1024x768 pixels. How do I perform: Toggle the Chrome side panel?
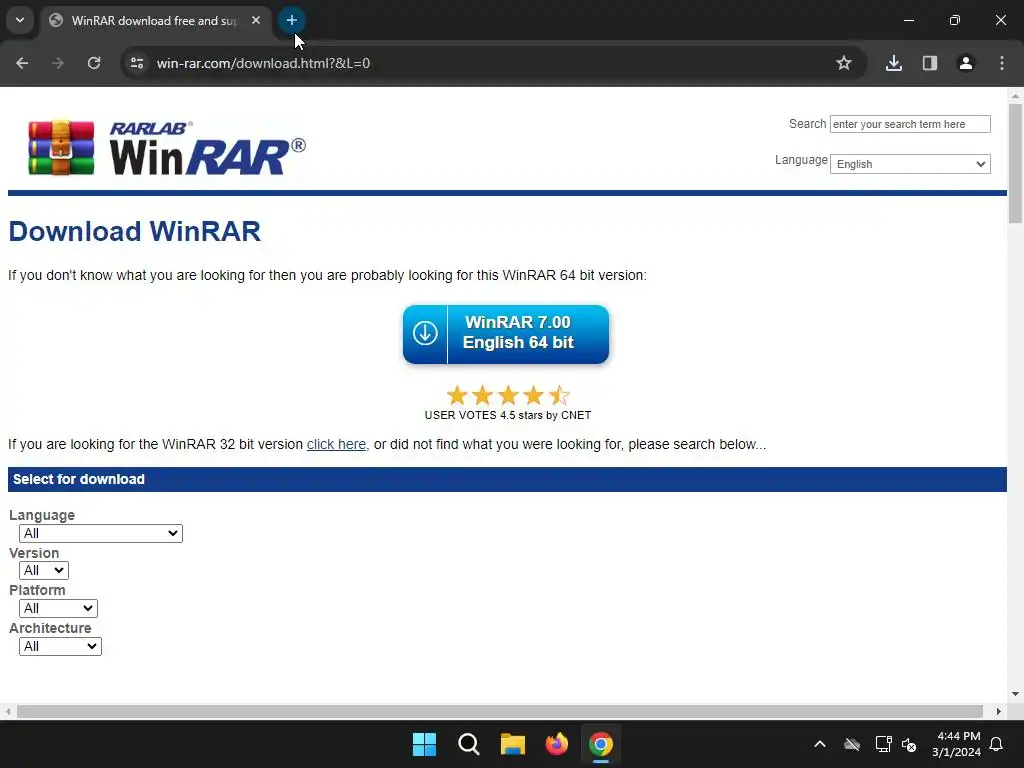click(929, 63)
